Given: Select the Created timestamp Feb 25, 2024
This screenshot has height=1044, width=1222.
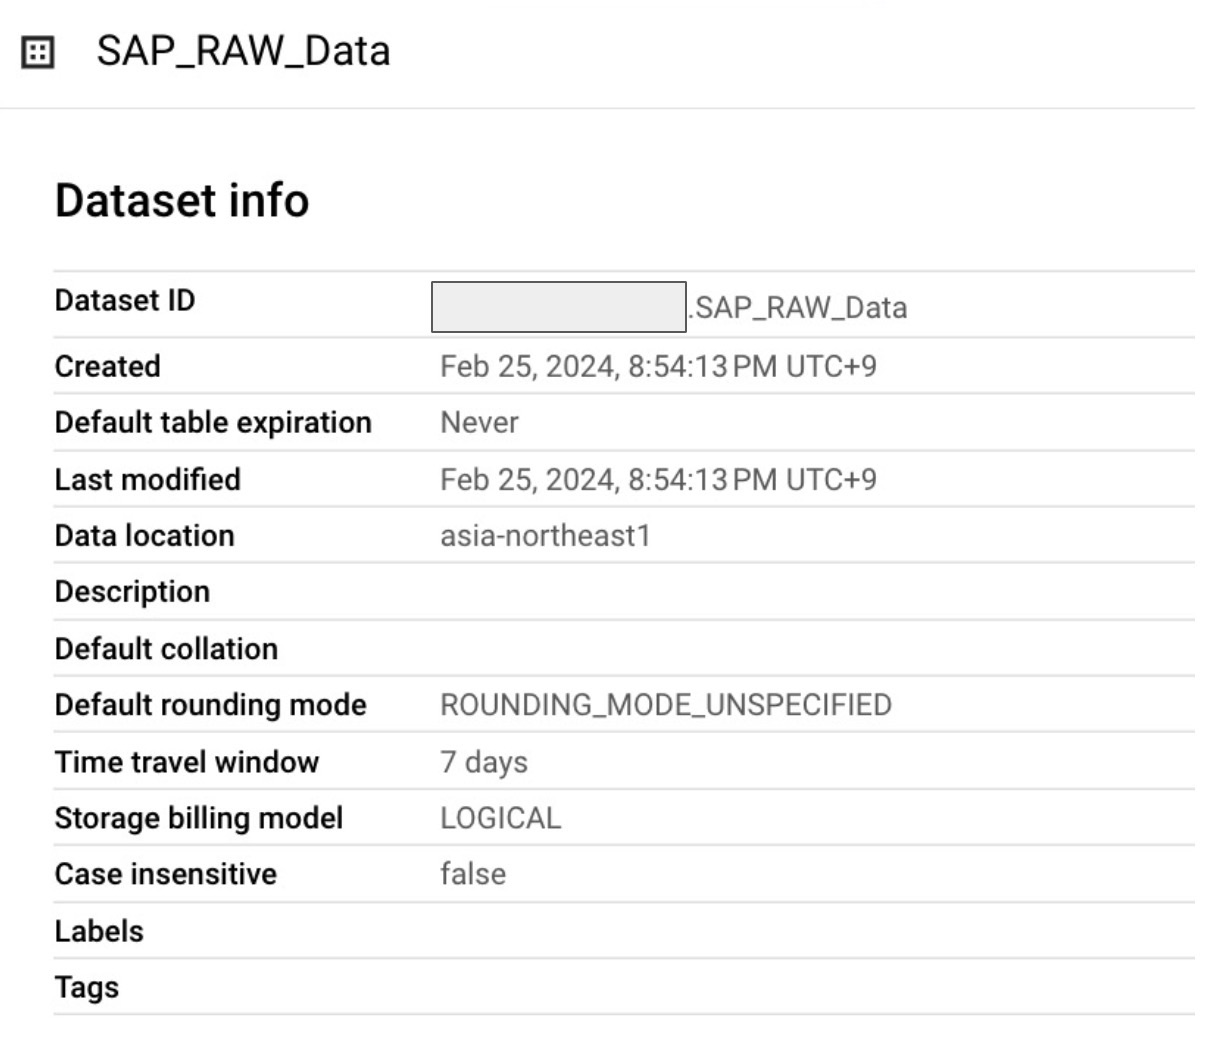Looking at the screenshot, I should point(658,367).
